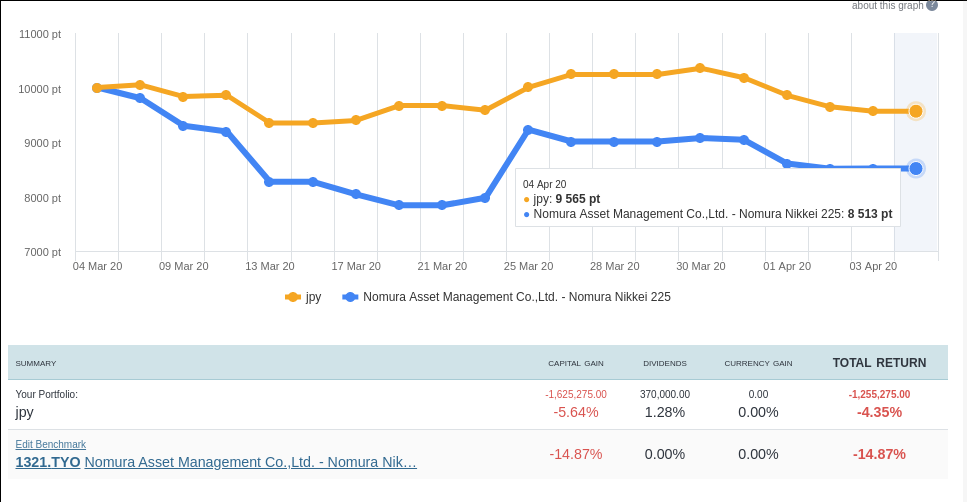
Task: Open Nomura Asset Management benchmark name link
Action: (250, 462)
